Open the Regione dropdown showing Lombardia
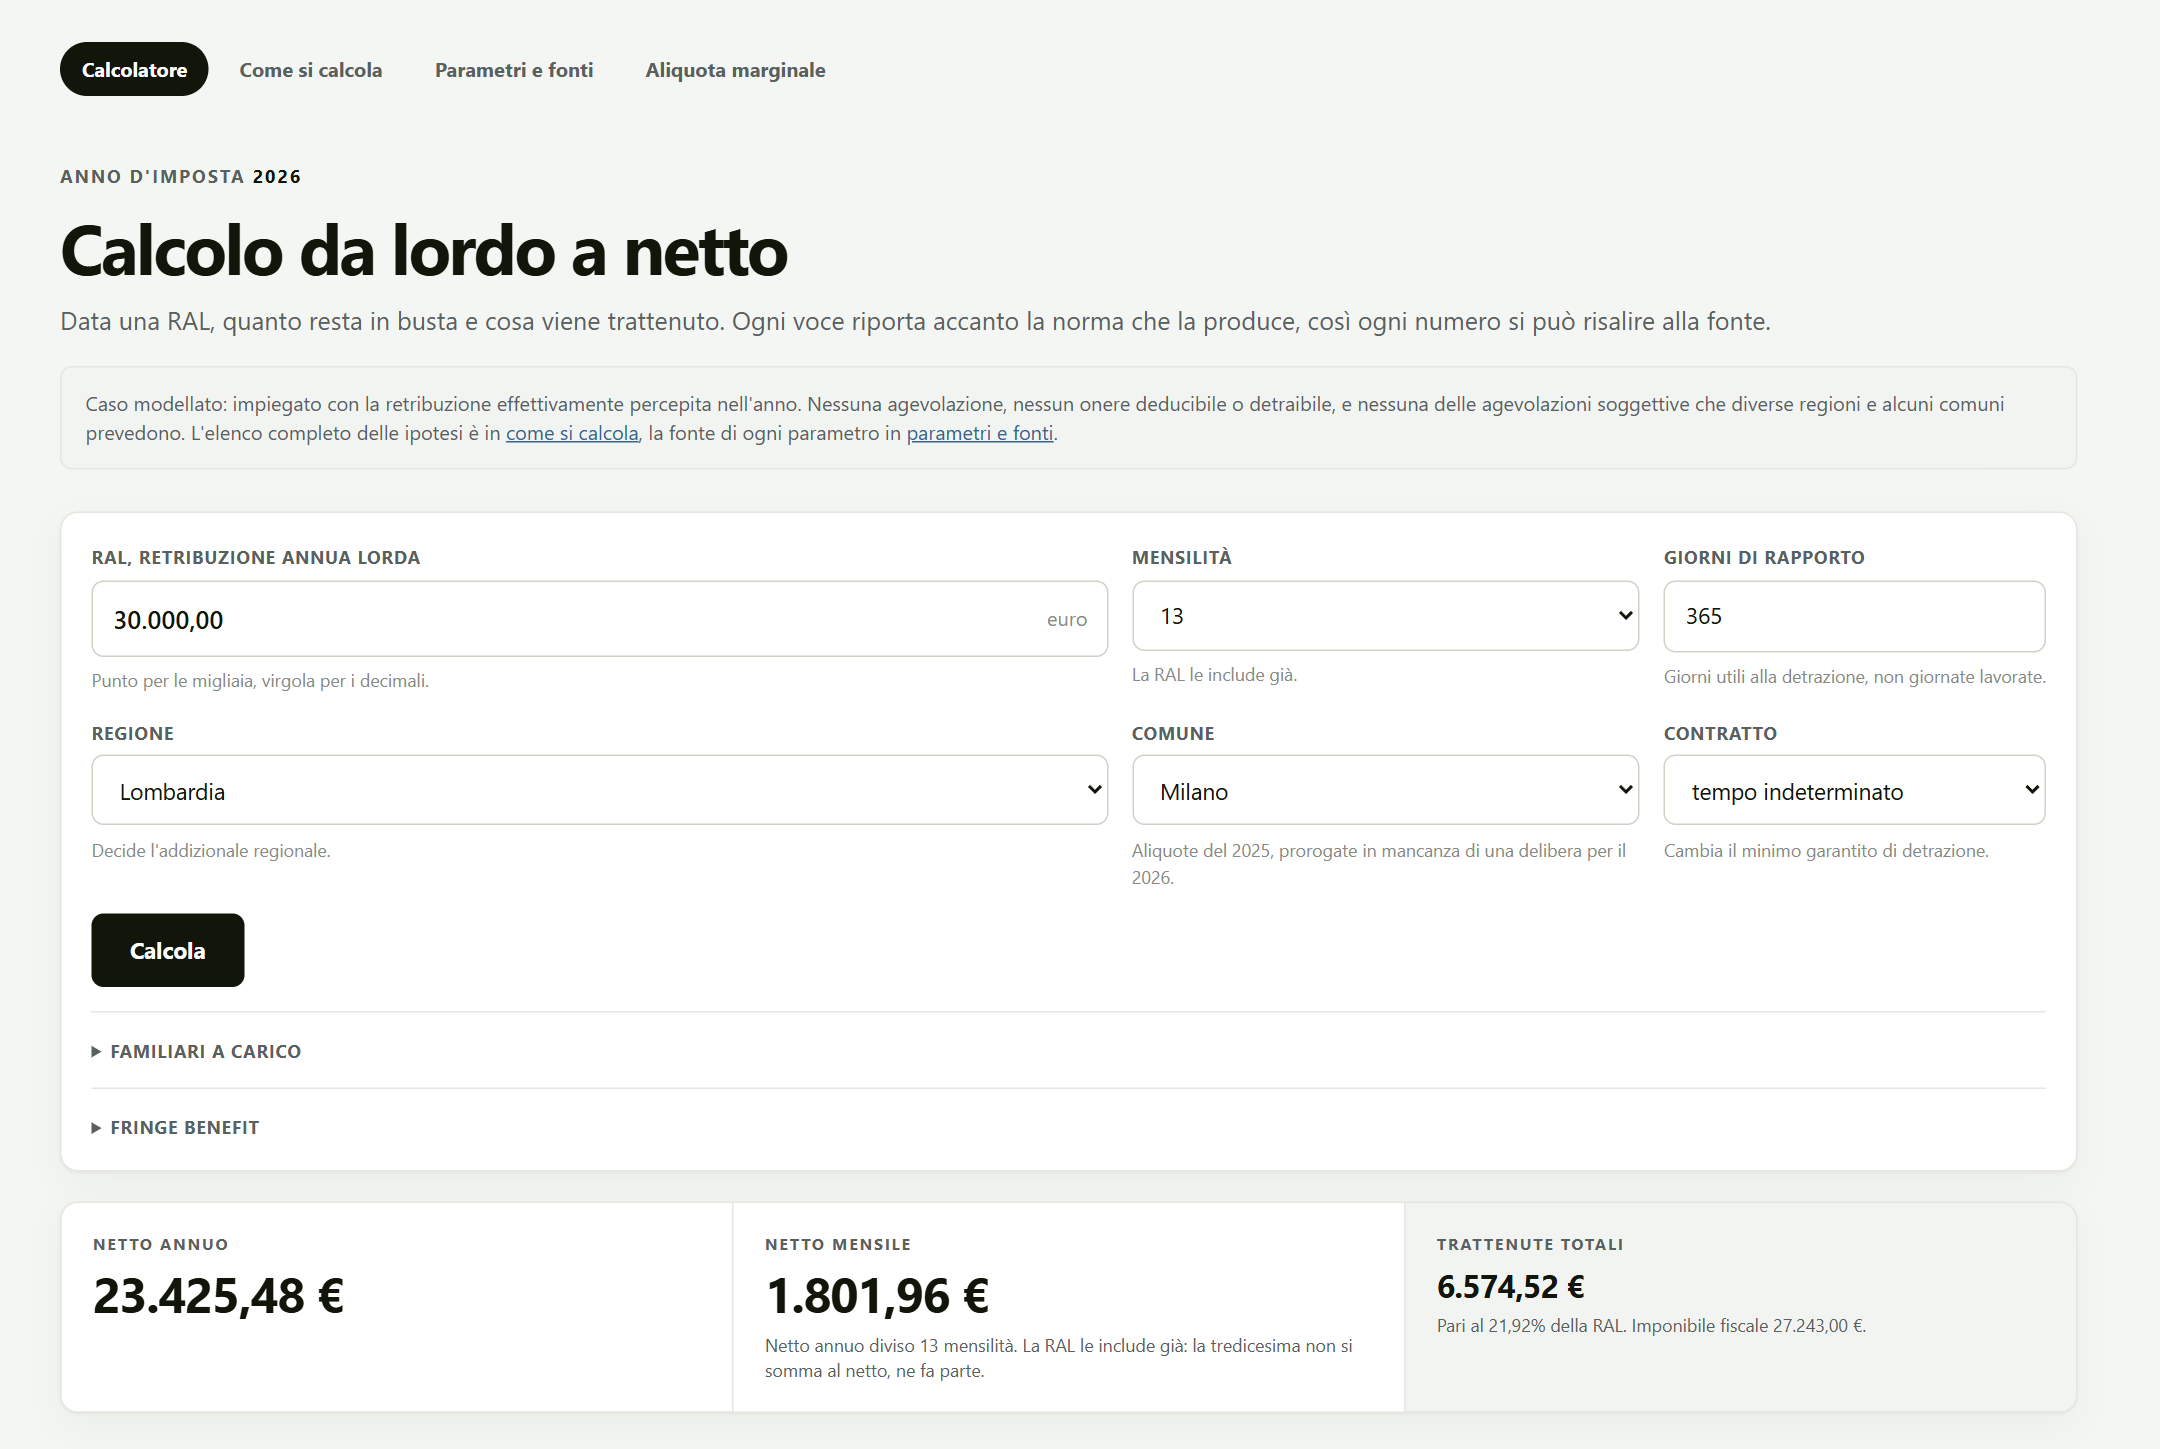Viewport: 2160px width, 1449px height. tap(599, 790)
